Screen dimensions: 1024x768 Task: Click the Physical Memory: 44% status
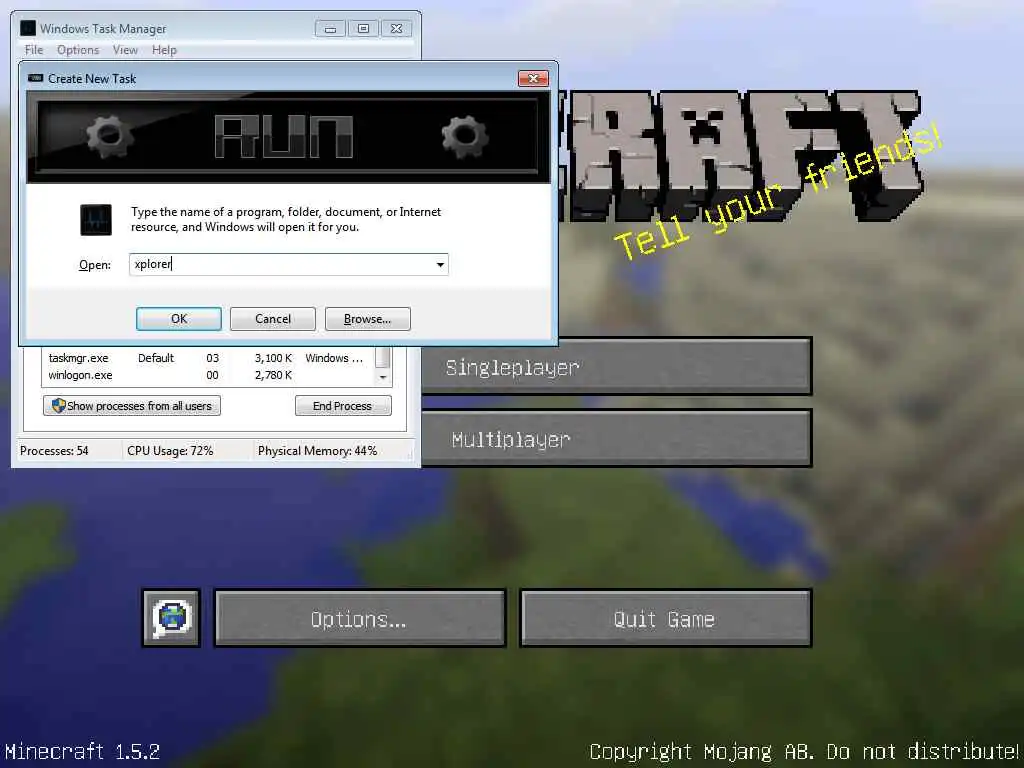(x=317, y=451)
